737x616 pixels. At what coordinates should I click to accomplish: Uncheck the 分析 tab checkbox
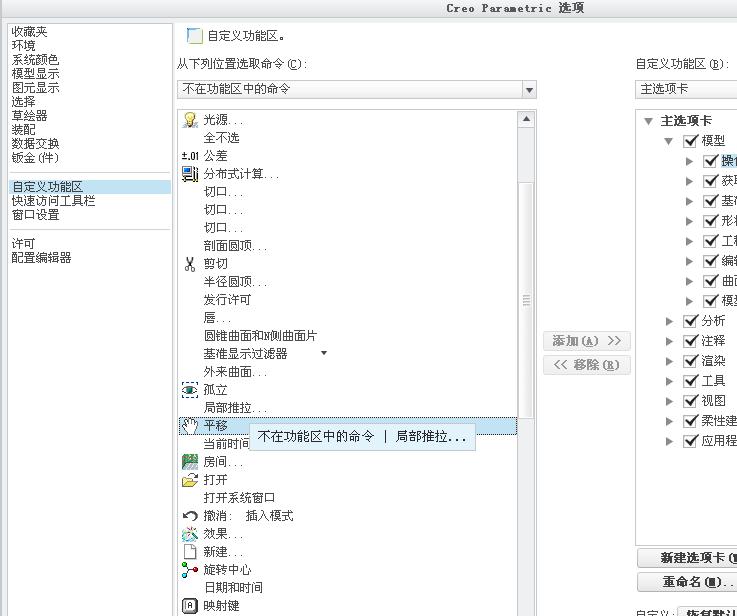690,321
